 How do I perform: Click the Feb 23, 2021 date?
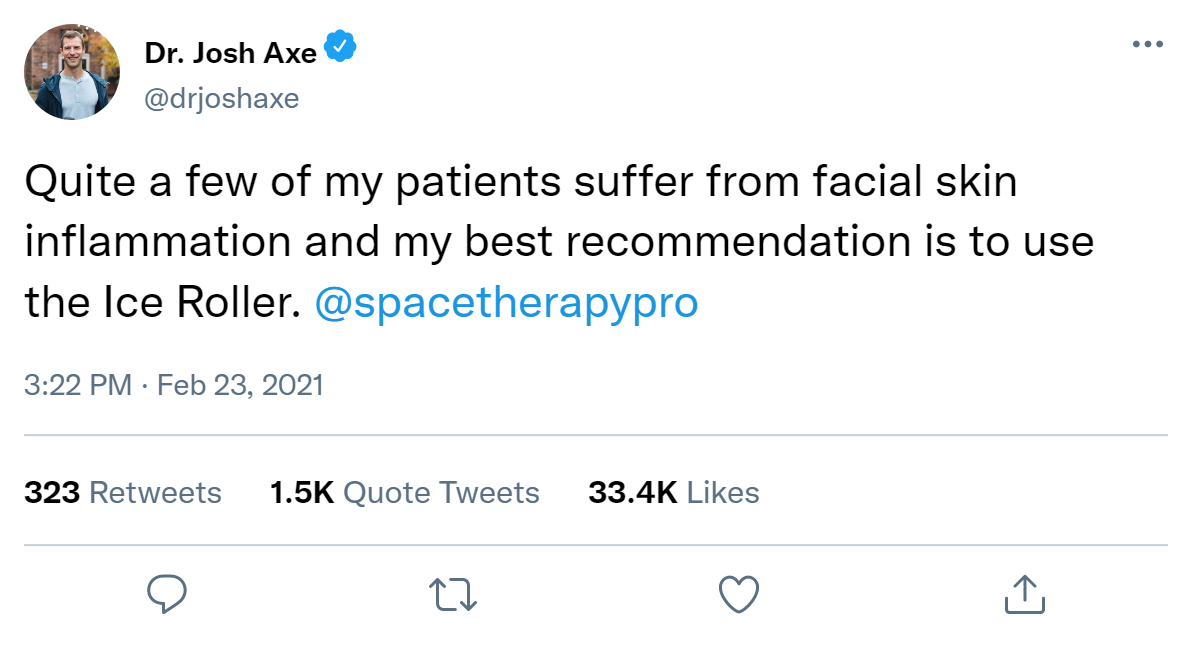point(241,385)
